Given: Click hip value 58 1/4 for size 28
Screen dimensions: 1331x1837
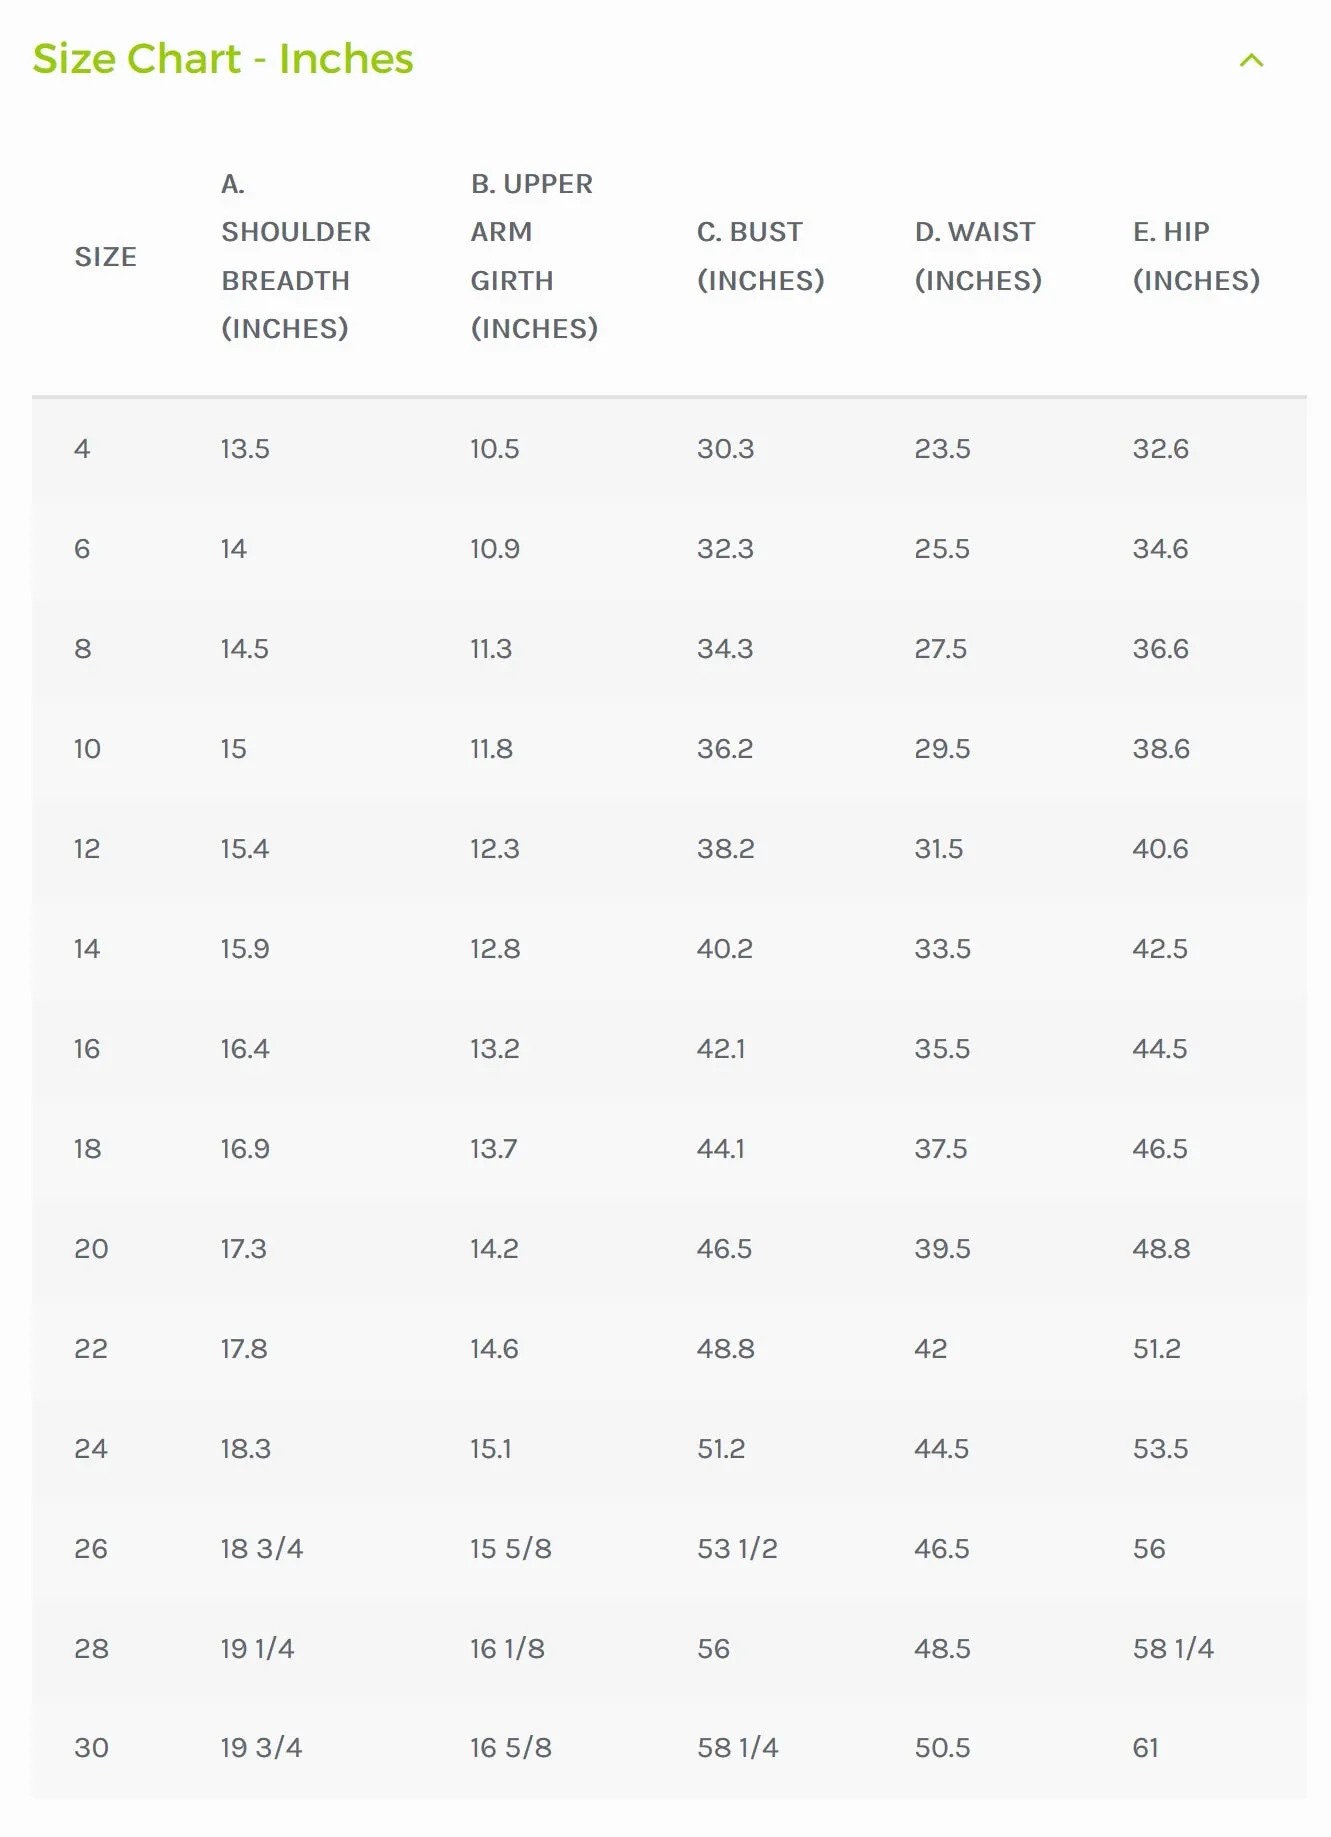Looking at the screenshot, I should pyautogui.click(x=1173, y=1649).
